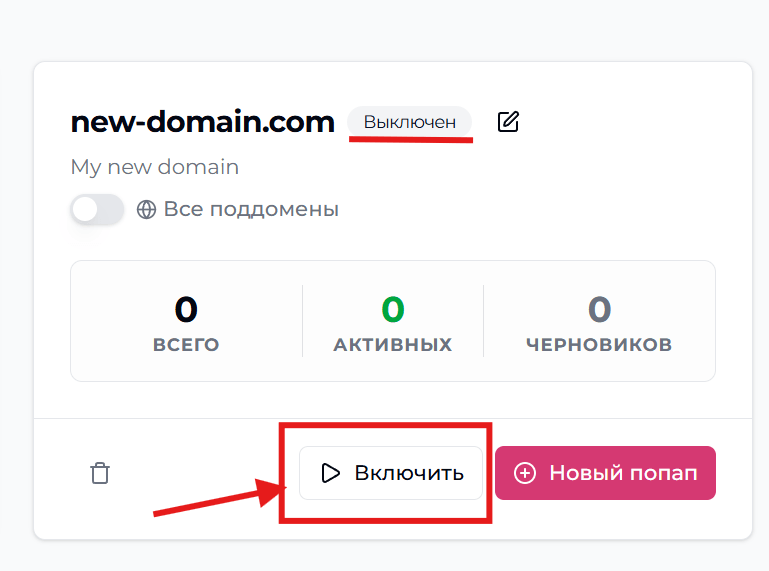This screenshot has width=769, height=571.
Task: Click the Все поддомены label text
Action: tap(251, 209)
